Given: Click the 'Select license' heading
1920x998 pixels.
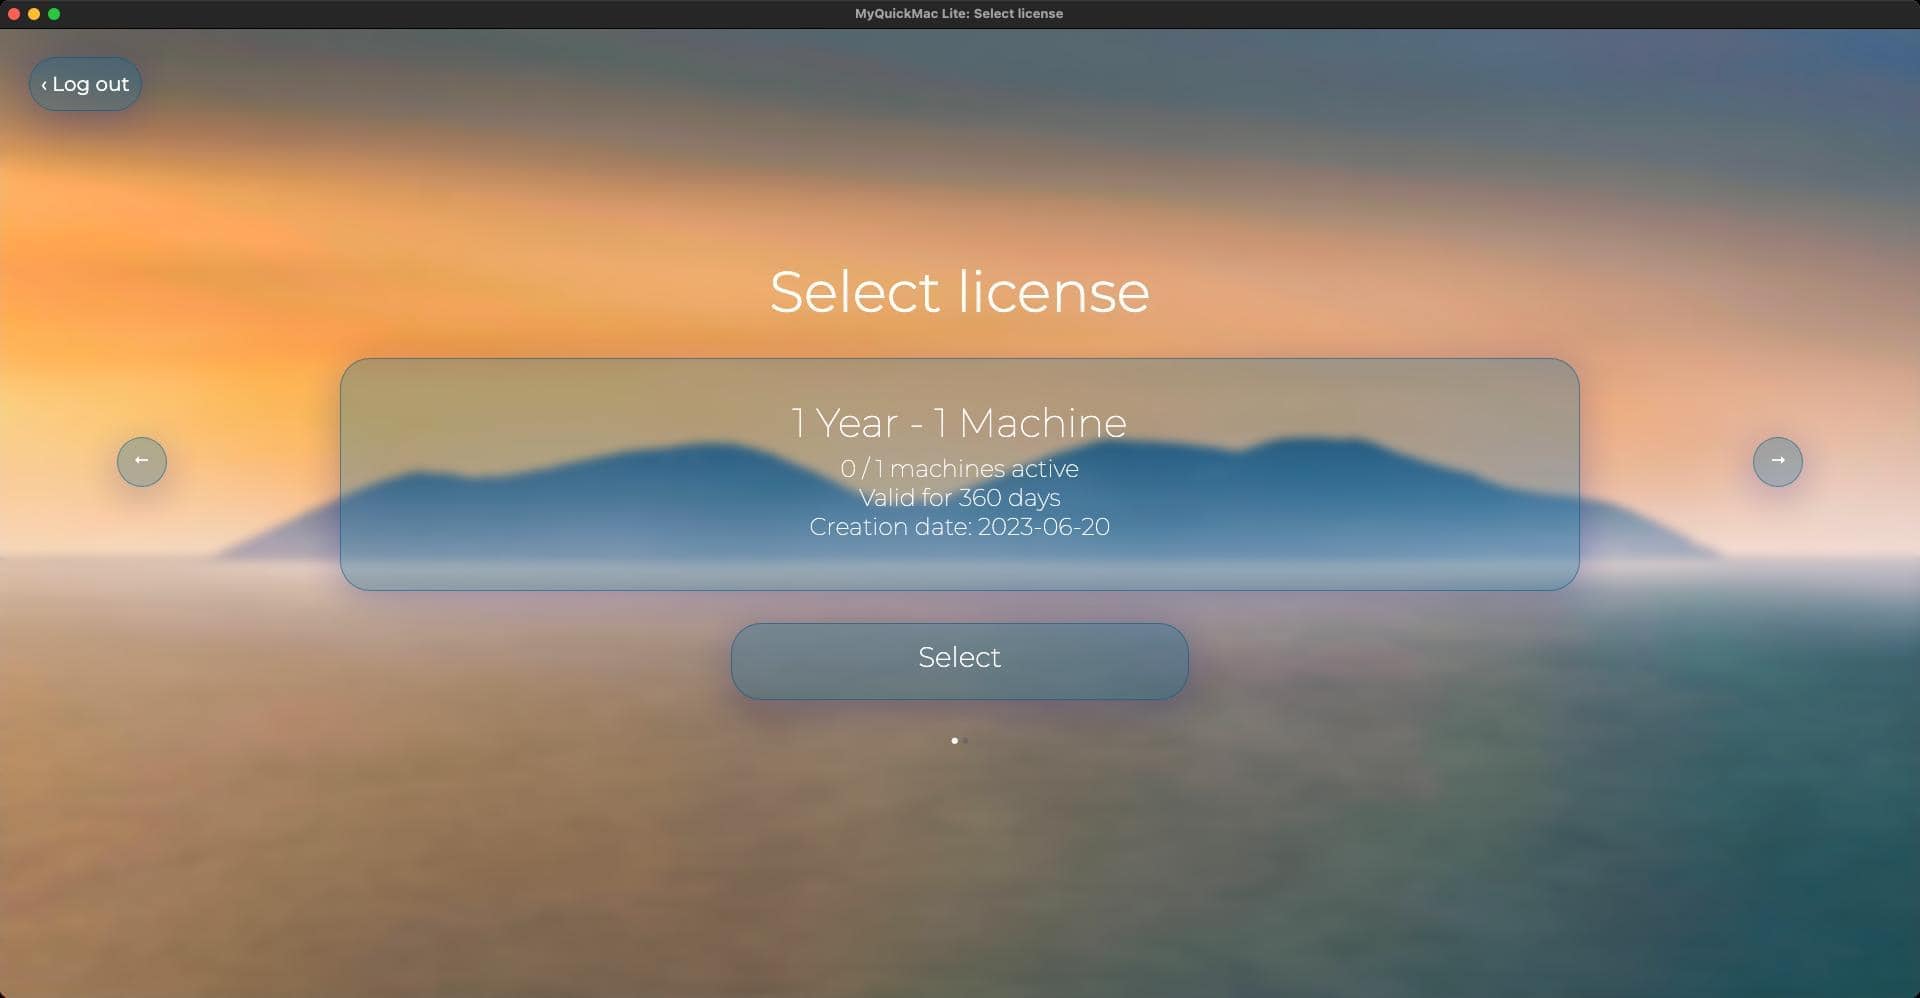Looking at the screenshot, I should [959, 292].
